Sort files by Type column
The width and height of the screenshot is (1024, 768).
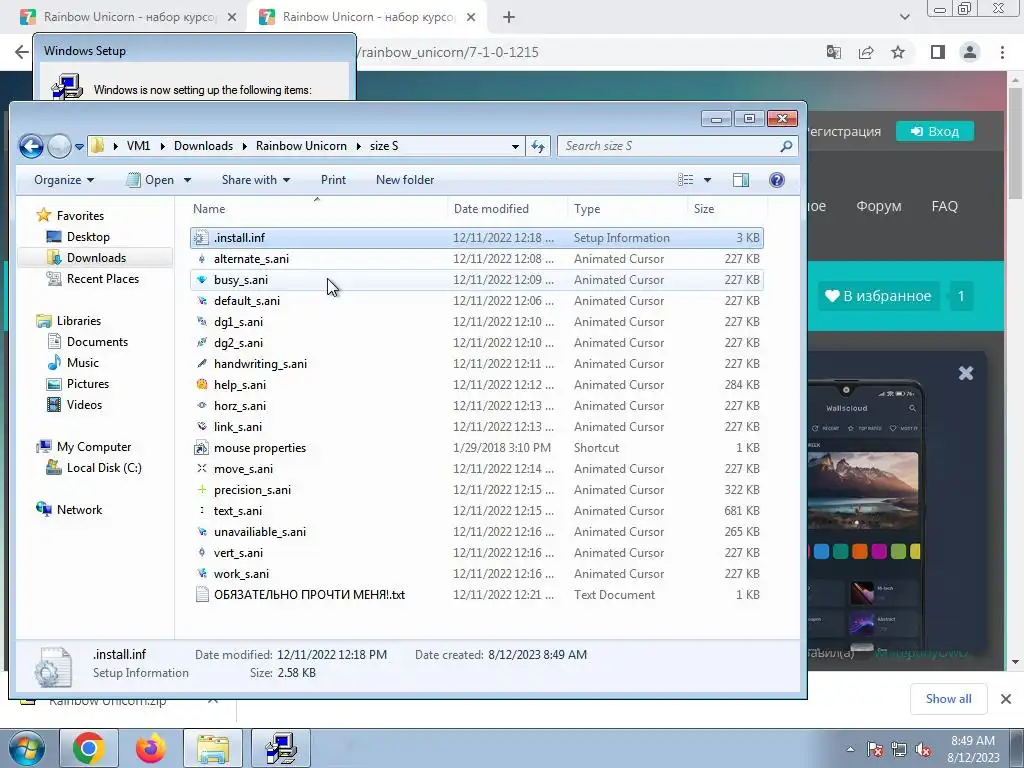[x=627, y=209]
